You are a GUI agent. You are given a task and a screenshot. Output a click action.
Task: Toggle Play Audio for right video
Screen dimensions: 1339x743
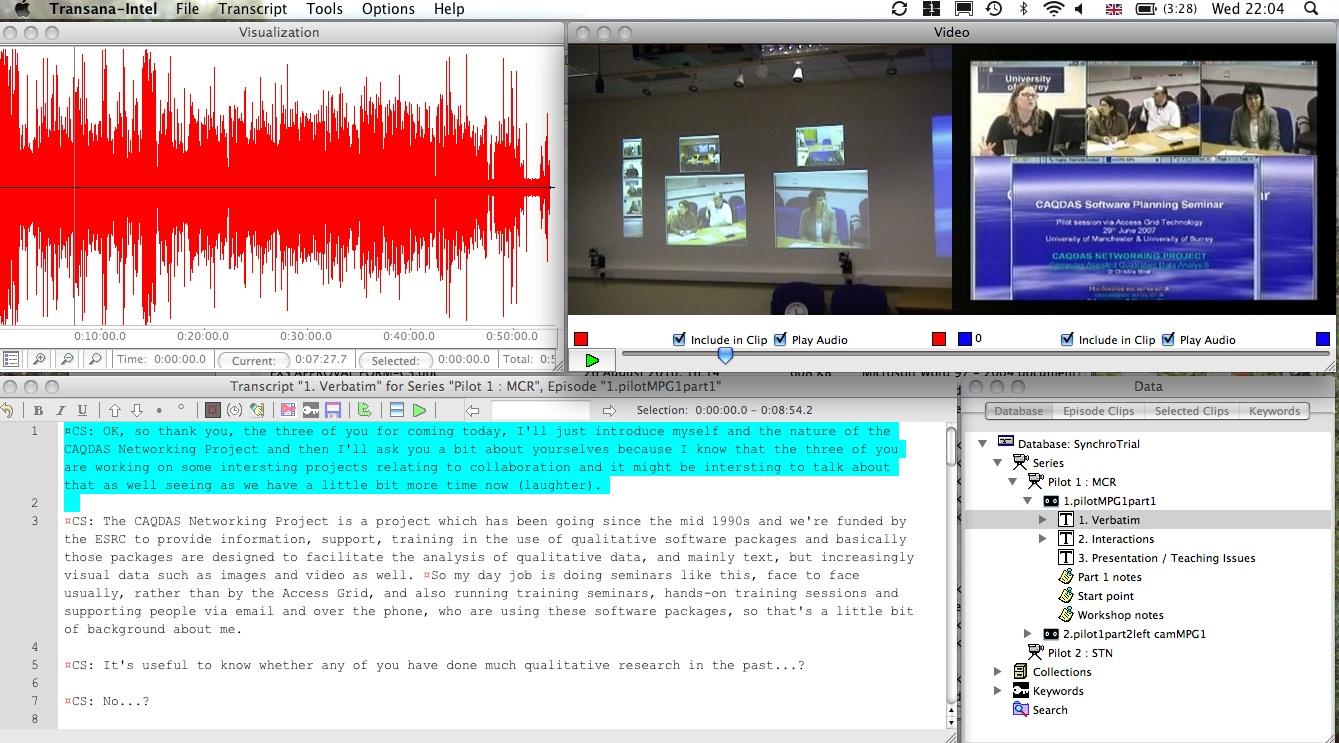1168,339
